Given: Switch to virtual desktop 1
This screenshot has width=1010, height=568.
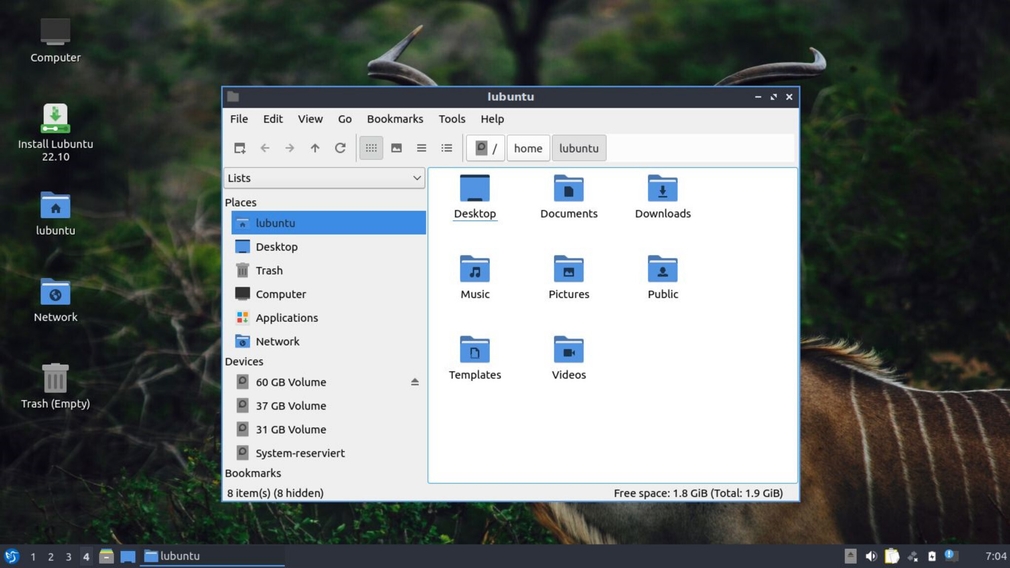Looking at the screenshot, I should (x=33, y=556).
